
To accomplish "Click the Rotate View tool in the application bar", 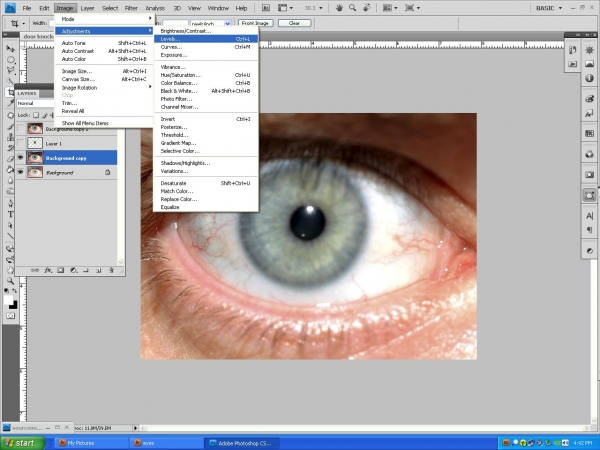I will point(366,8).
